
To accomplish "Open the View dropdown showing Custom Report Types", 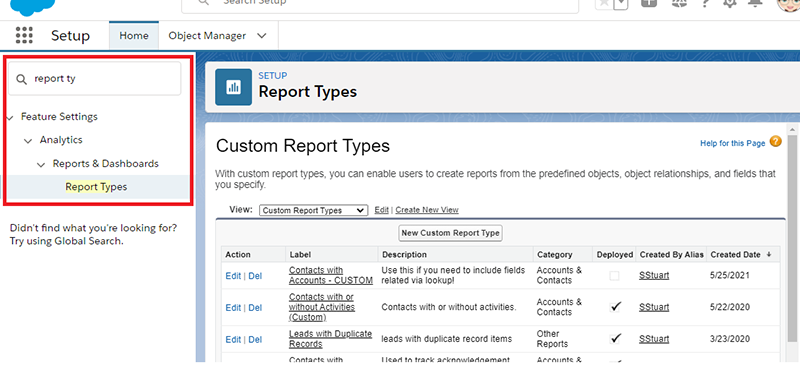I will [313, 210].
